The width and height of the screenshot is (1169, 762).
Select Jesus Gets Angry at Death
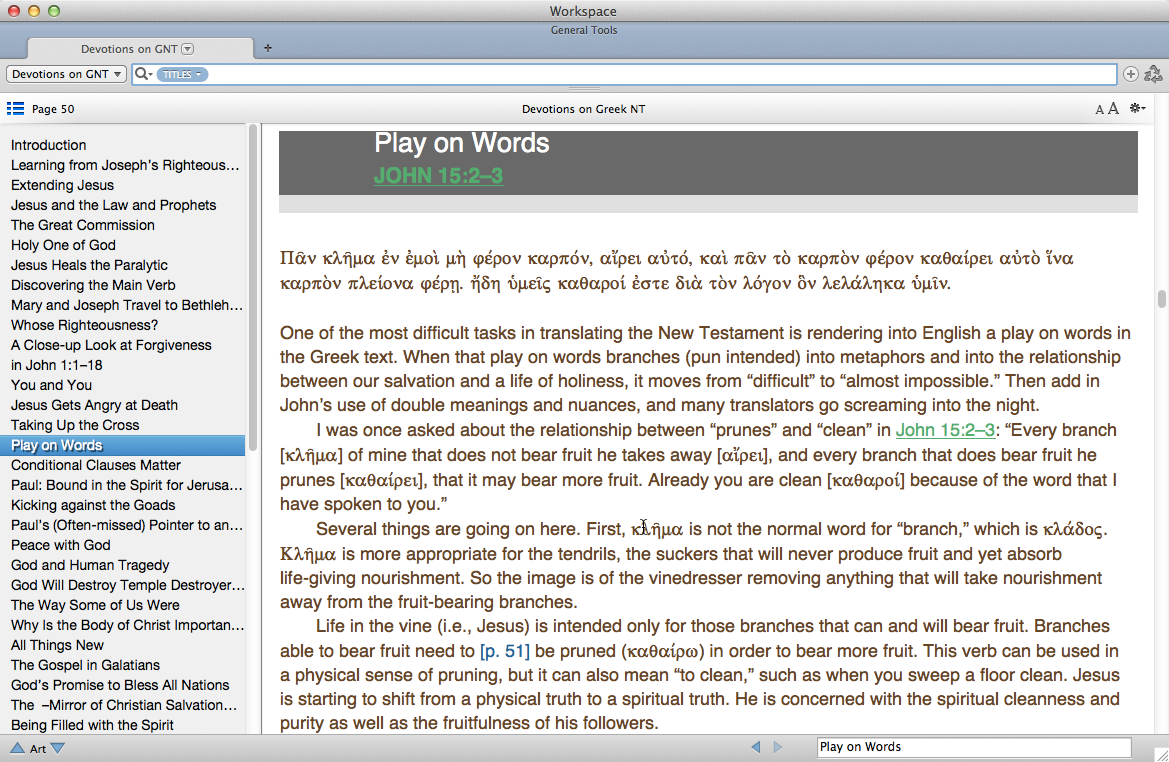[x=95, y=406]
